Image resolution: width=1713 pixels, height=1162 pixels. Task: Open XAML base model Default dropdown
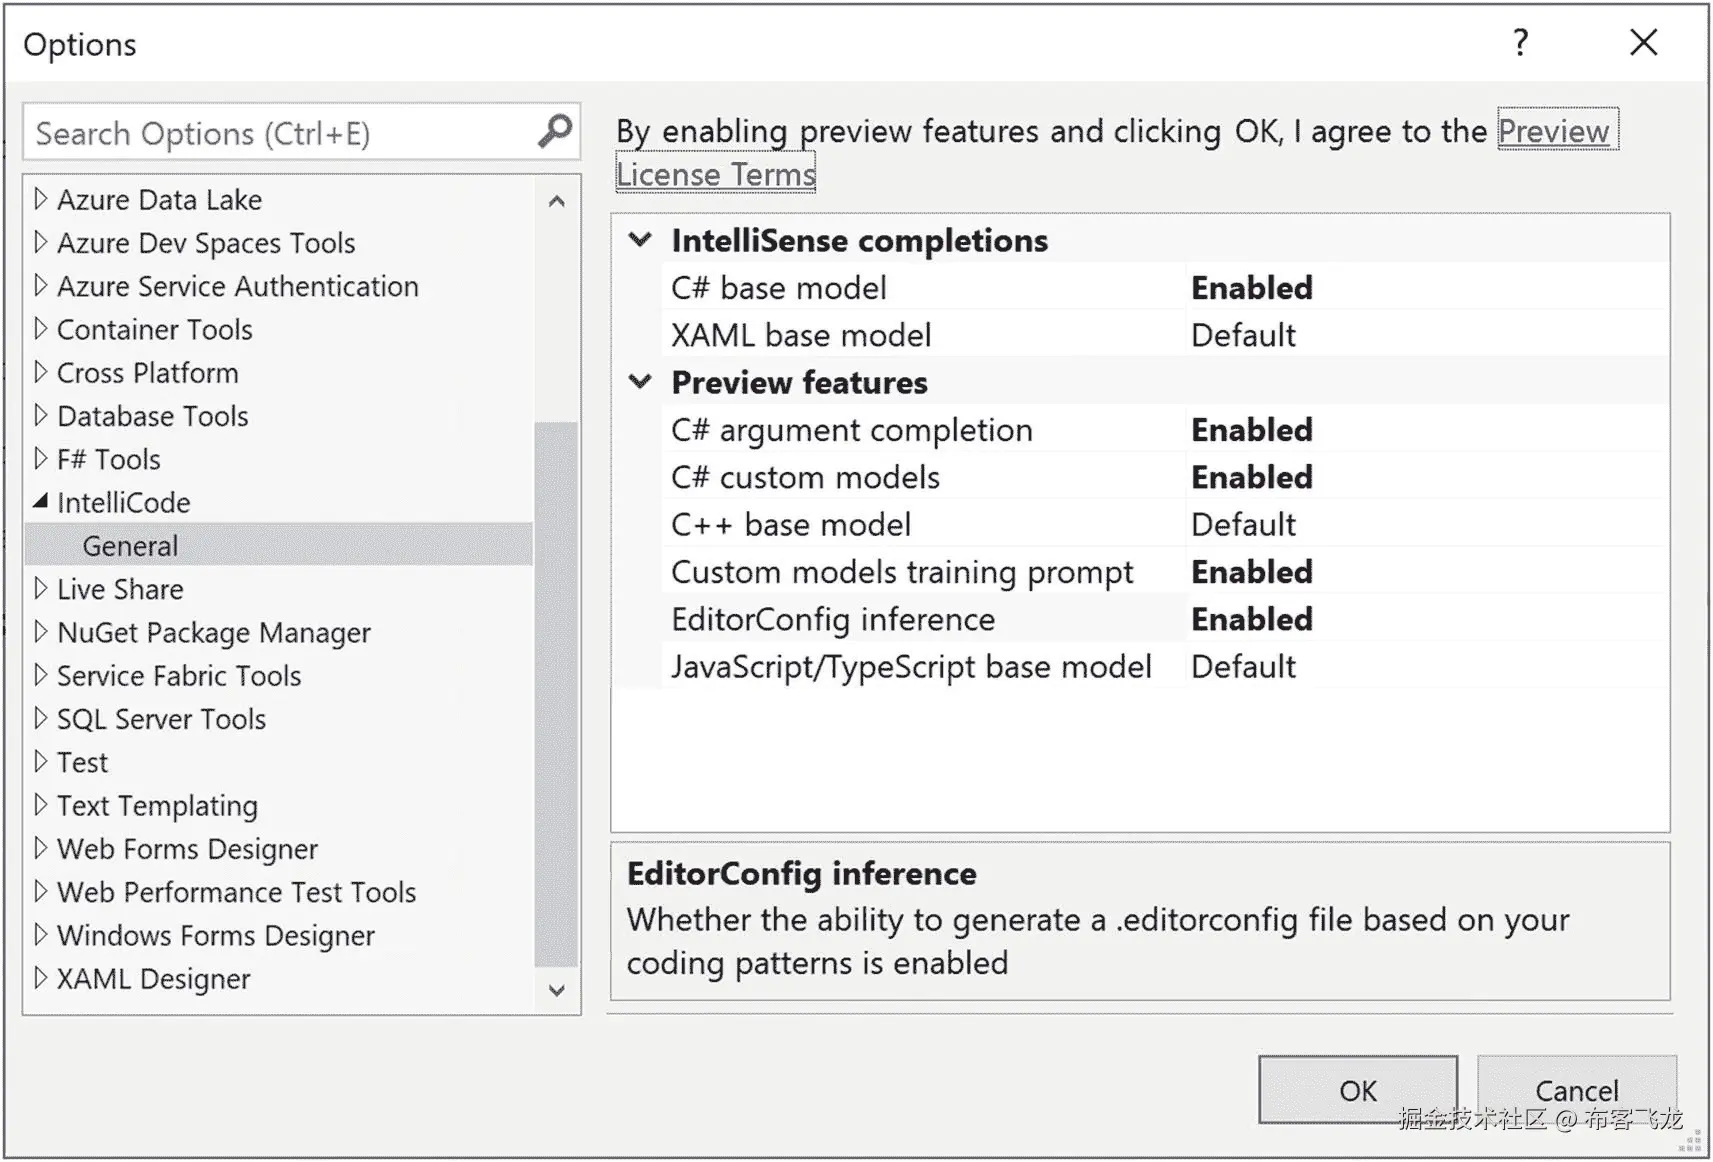click(x=1243, y=335)
